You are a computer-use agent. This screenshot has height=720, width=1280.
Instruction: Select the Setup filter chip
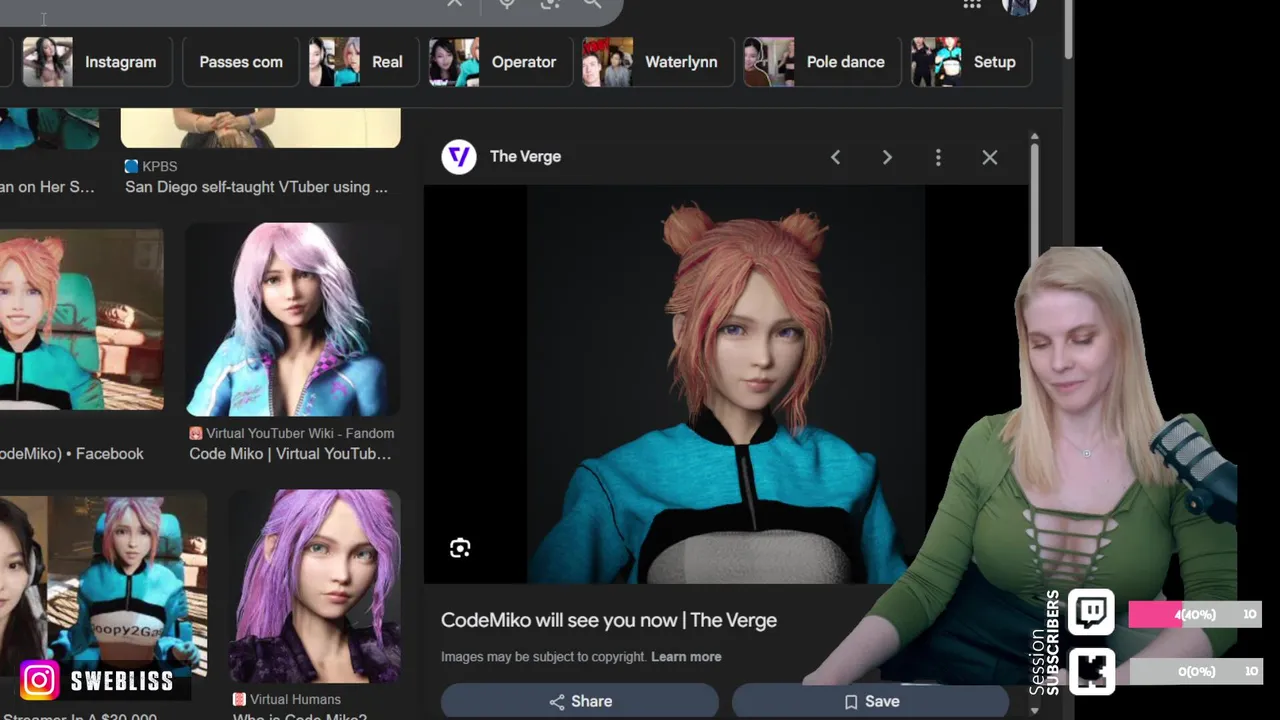coord(970,62)
